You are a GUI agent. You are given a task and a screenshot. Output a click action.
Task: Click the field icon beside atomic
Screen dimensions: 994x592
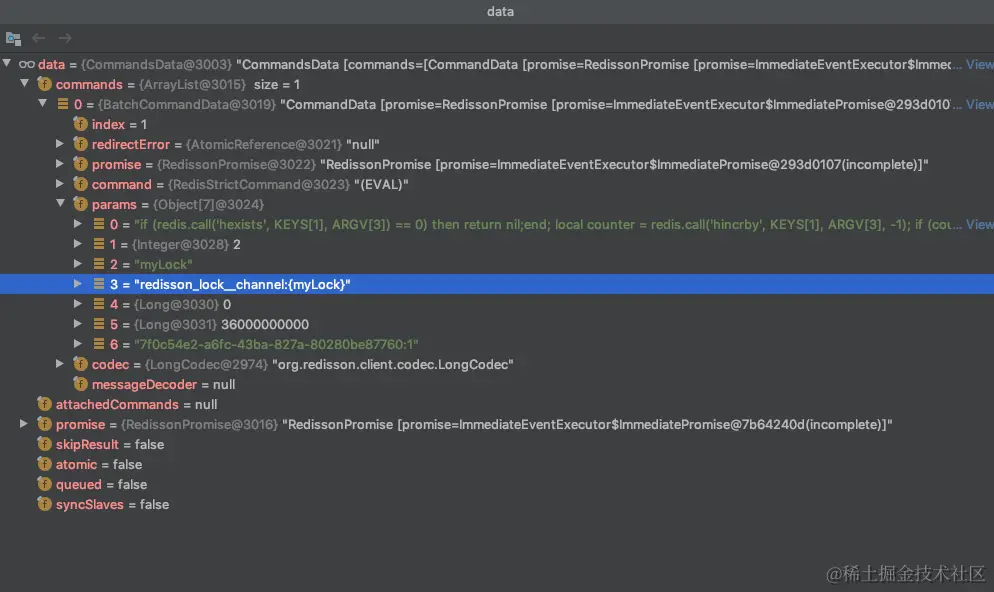[44, 463]
